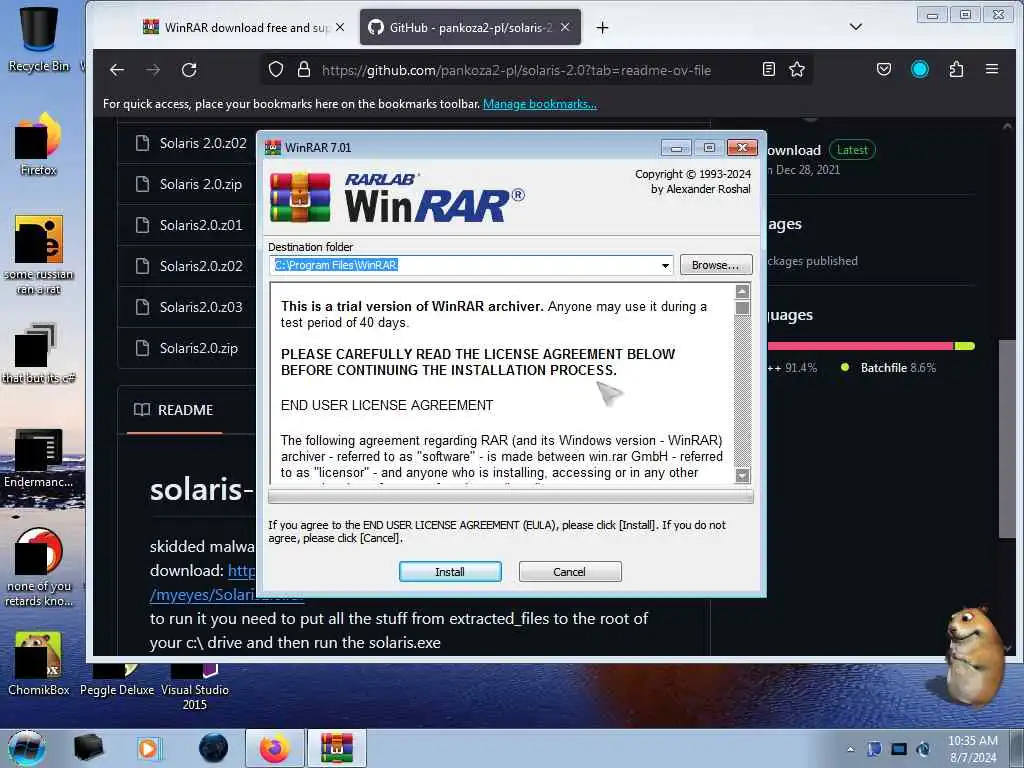Select 'some russian ran a rat' desktop icon
Viewport: 1024px width, 768px height.
39,255
